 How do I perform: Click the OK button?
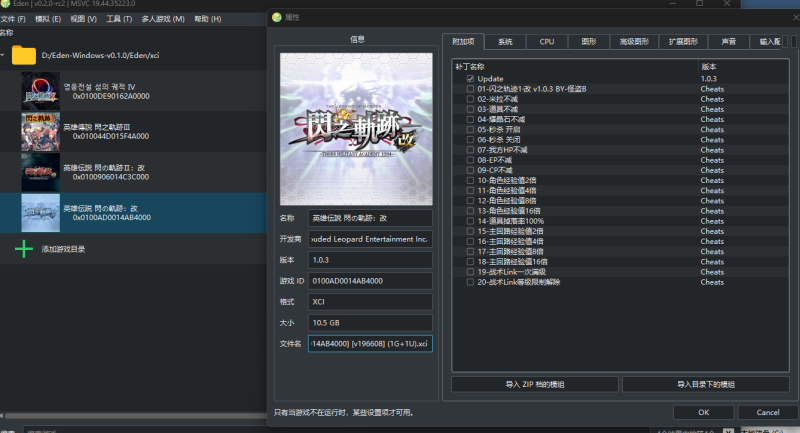point(704,412)
